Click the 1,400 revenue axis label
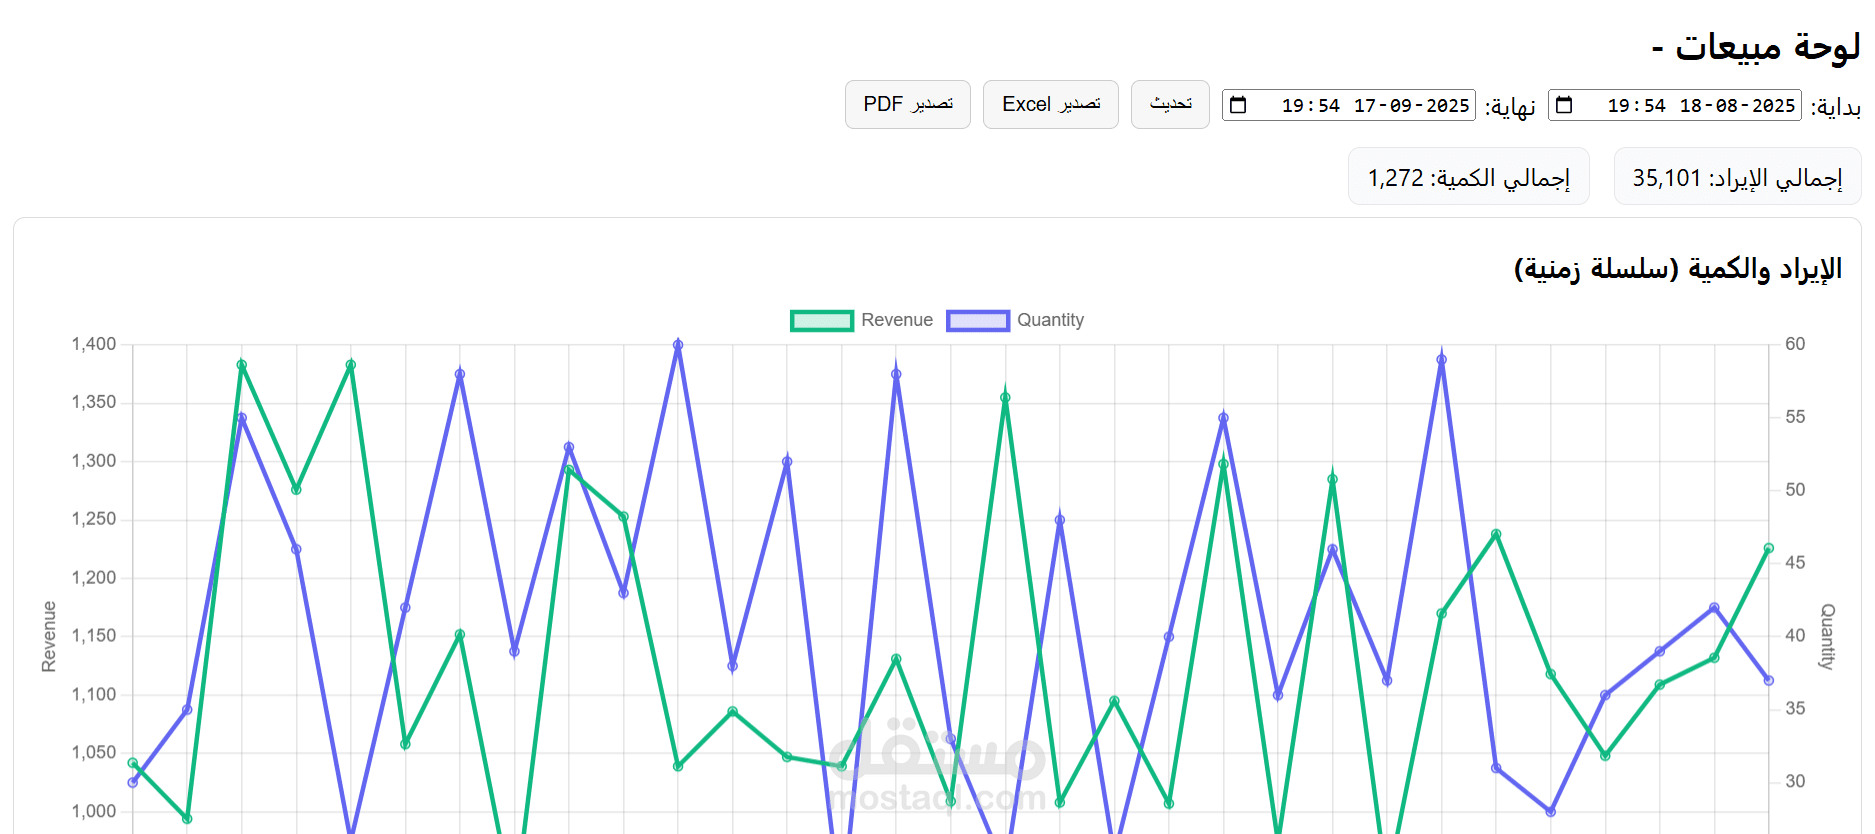This screenshot has width=1875, height=834. pos(94,344)
